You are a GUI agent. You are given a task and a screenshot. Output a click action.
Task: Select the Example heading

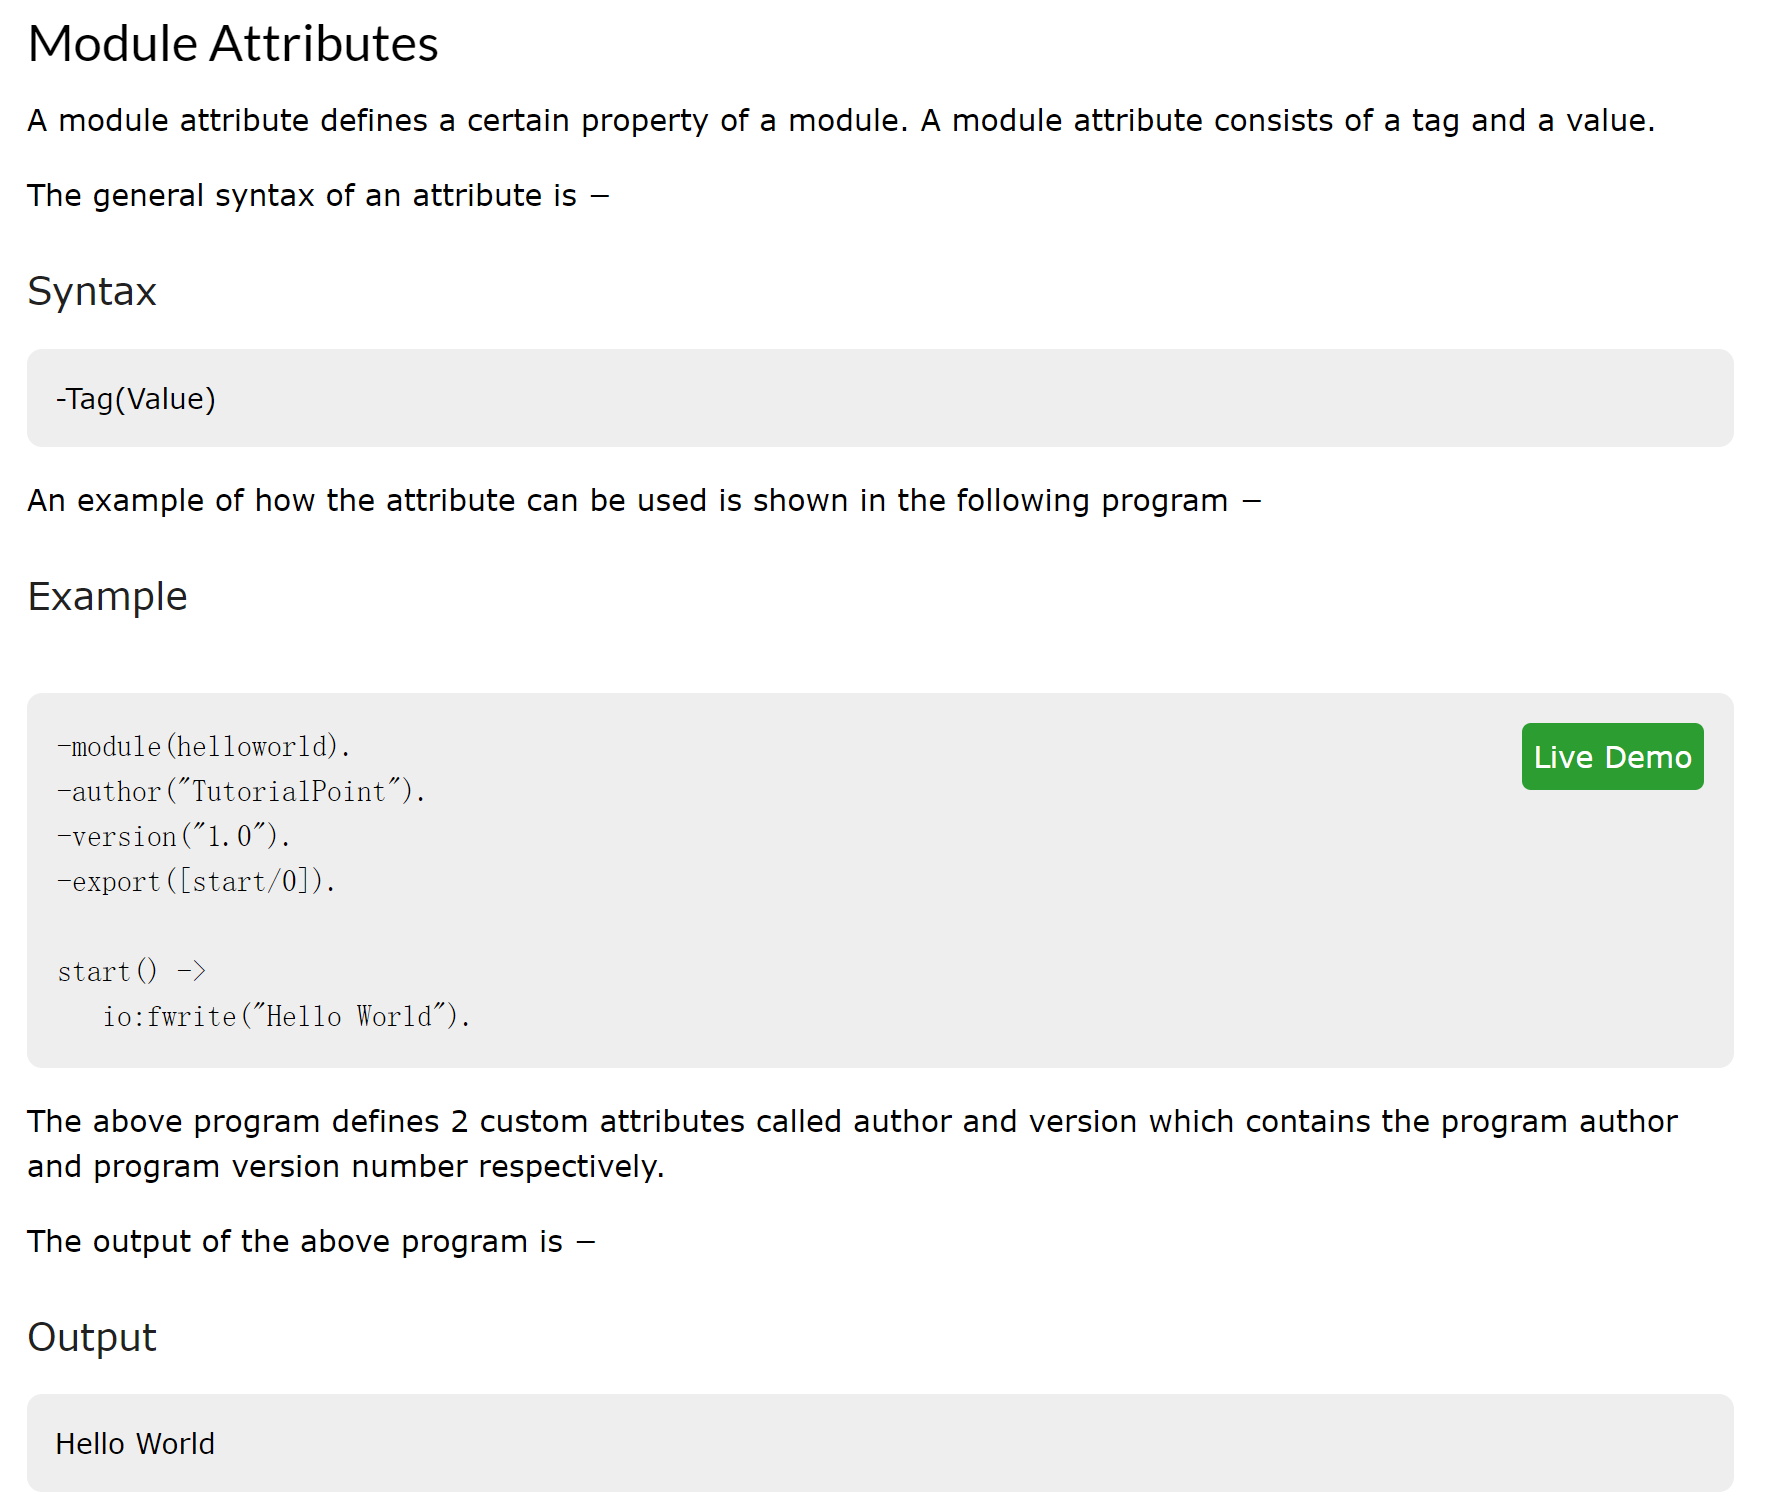point(107,596)
